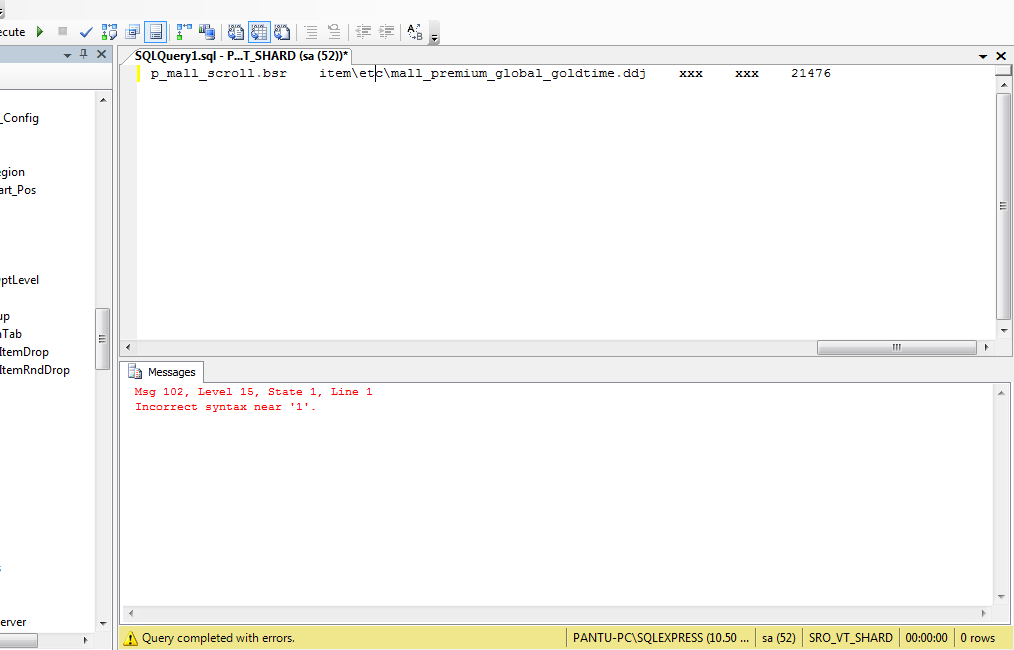The width and height of the screenshot is (1014, 650).
Task: Select Results to Grid icon
Action: pos(259,32)
